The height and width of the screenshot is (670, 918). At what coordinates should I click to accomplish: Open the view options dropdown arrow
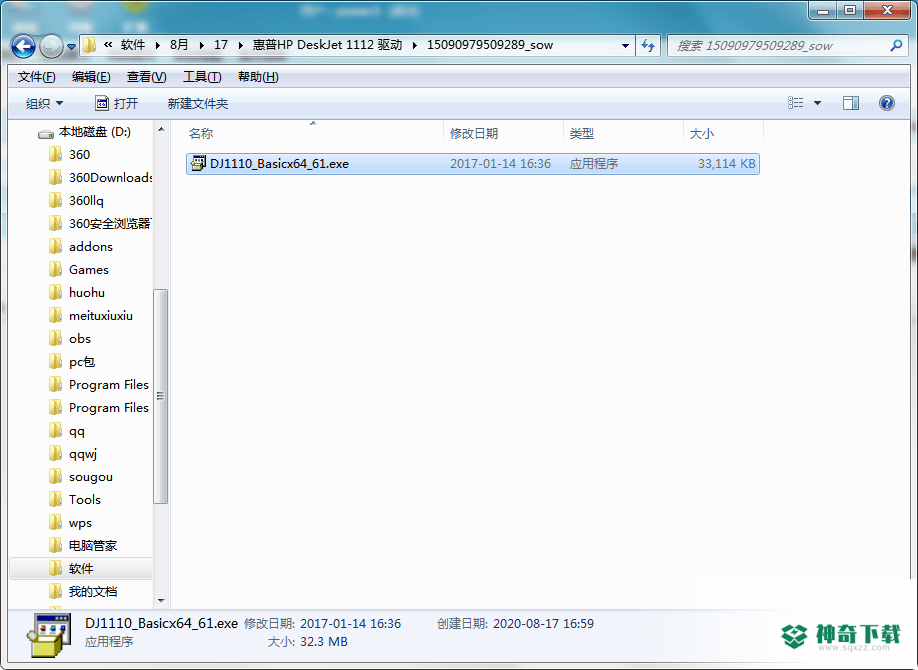coord(817,103)
